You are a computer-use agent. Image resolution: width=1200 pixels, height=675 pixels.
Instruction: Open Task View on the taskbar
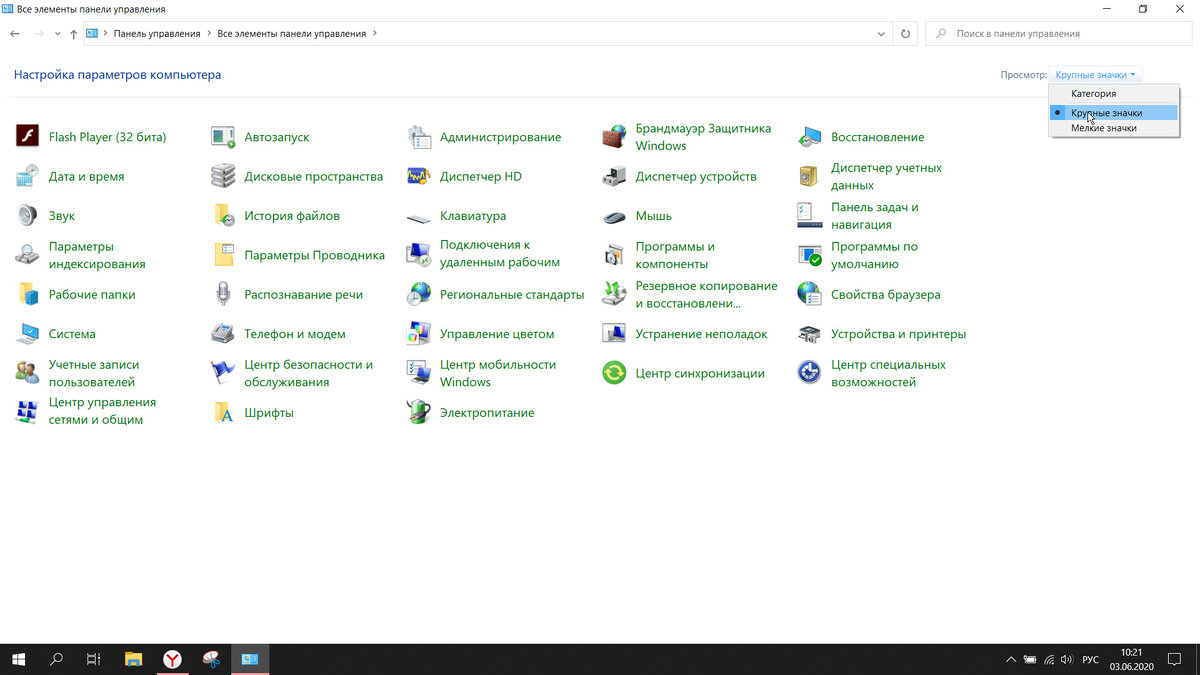[x=94, y=659]
